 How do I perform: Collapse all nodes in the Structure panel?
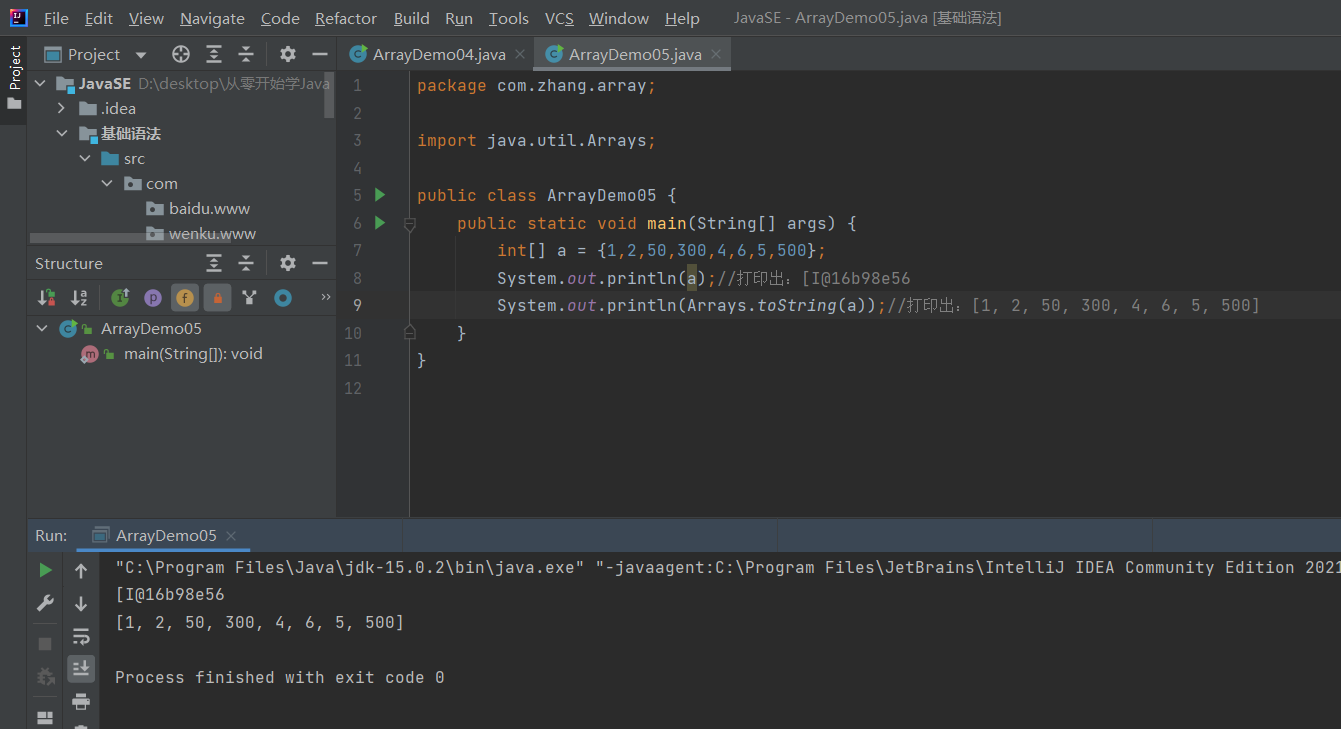[246, 263]
